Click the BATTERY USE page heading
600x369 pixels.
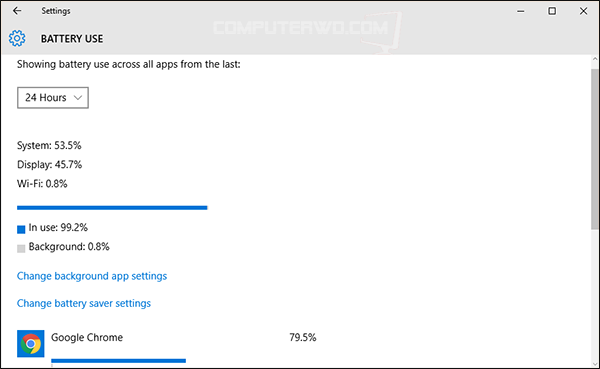[72, 39]
